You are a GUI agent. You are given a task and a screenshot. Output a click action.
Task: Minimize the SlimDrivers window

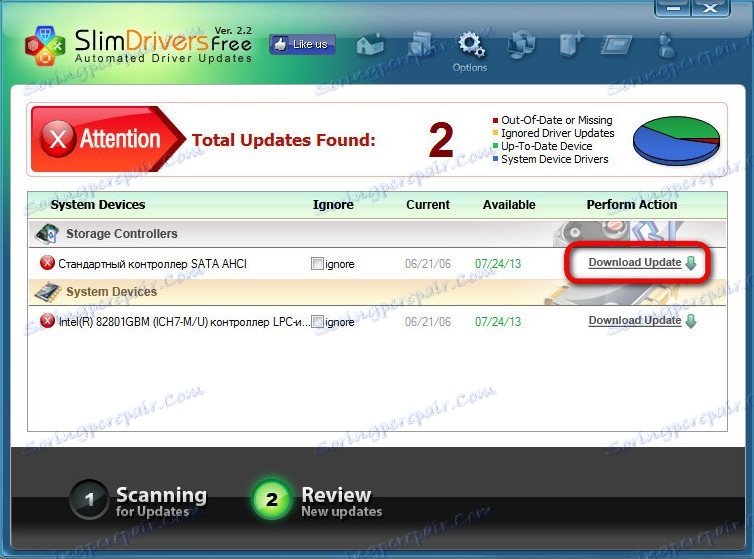(x=673, y=8)
